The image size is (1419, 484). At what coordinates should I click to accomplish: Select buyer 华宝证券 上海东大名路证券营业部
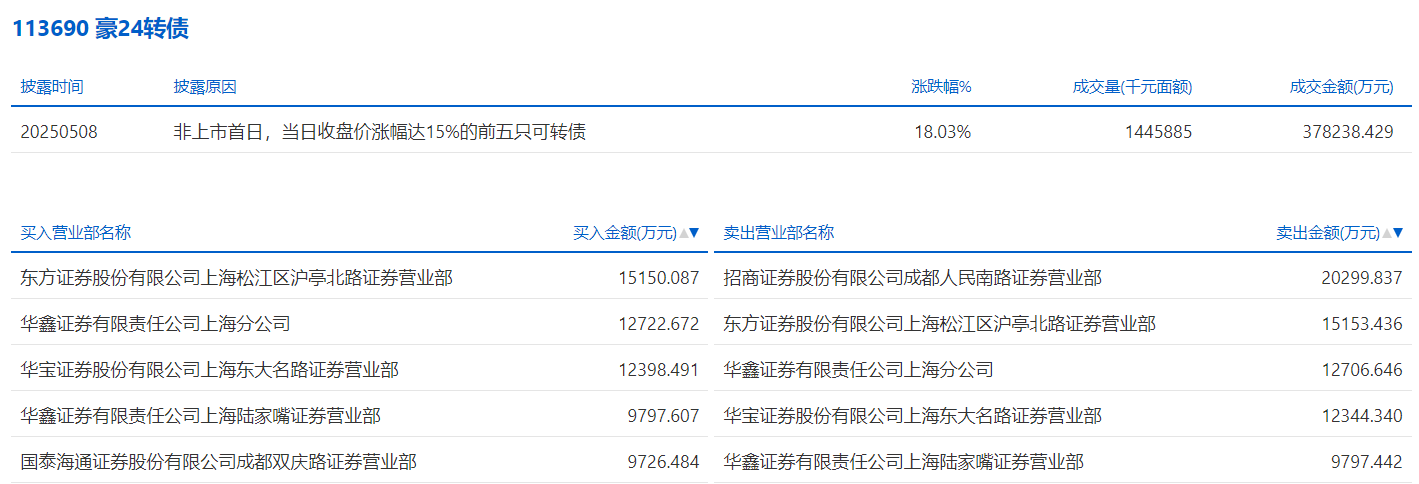click(209, 370)
